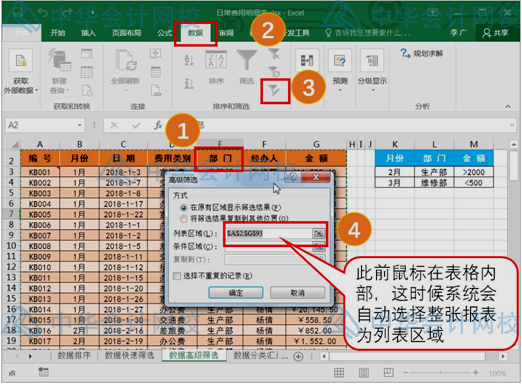Click the Refresh All icon
The image size is (522, 384).
(x=125, y=60)
